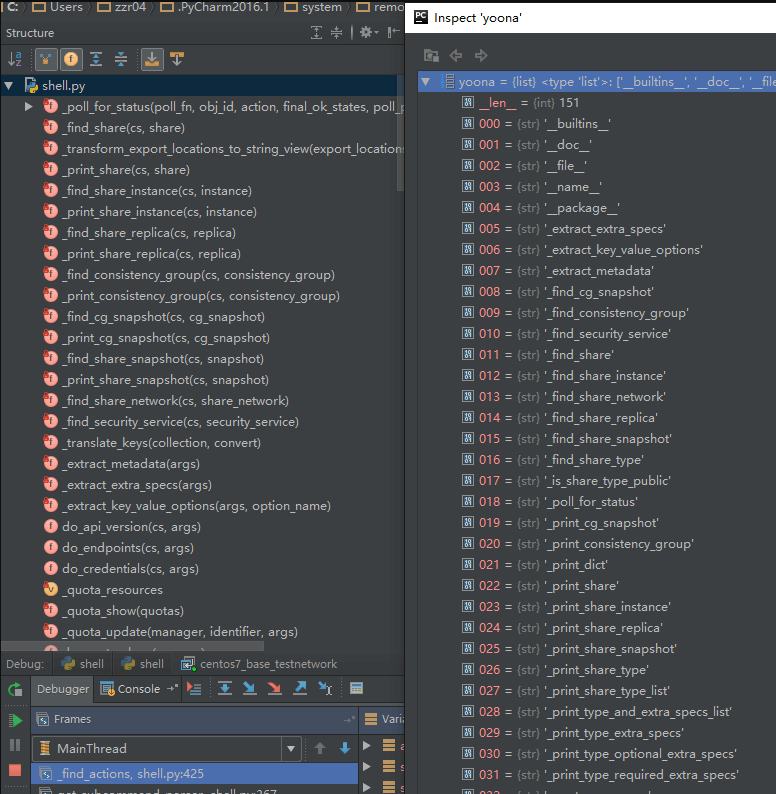Select do_endpoints(cs, args) function
Image resolution: width=776 pixels, height=794 pixels.
pyautogui.click(x=128, y=548)
